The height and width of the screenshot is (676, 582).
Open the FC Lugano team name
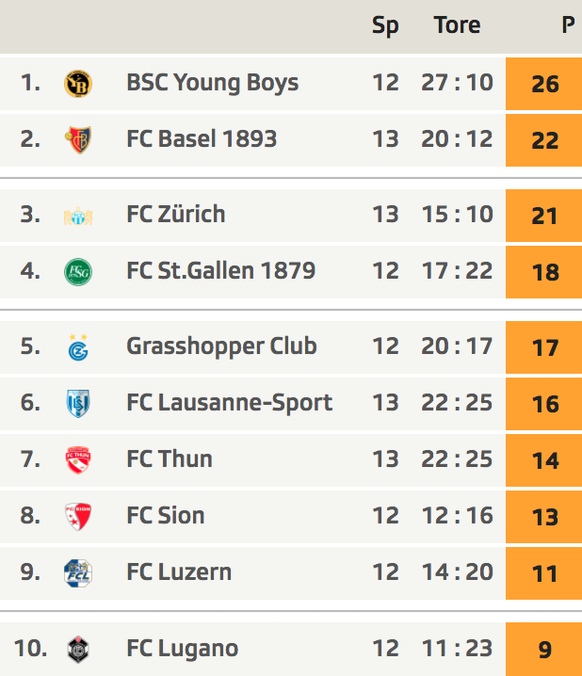point(182,648)
